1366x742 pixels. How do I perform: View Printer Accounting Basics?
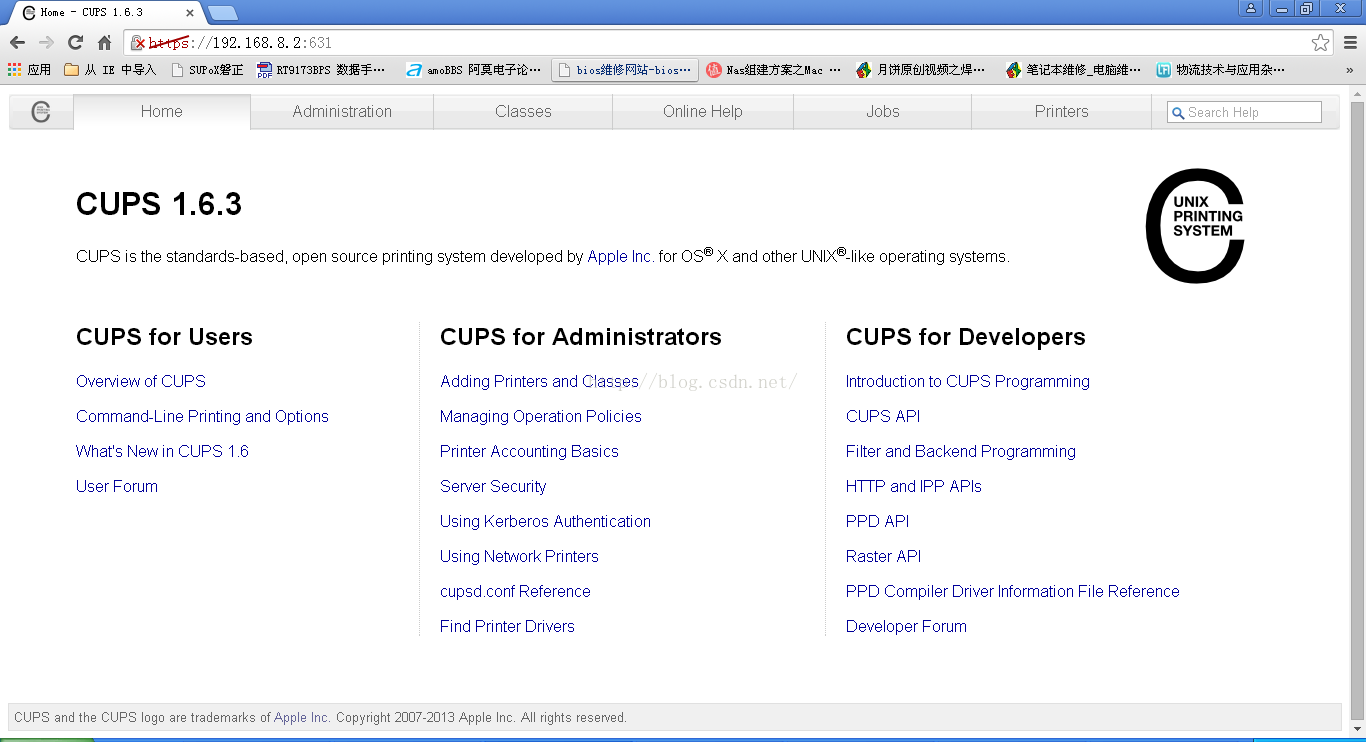click(529, 451)
